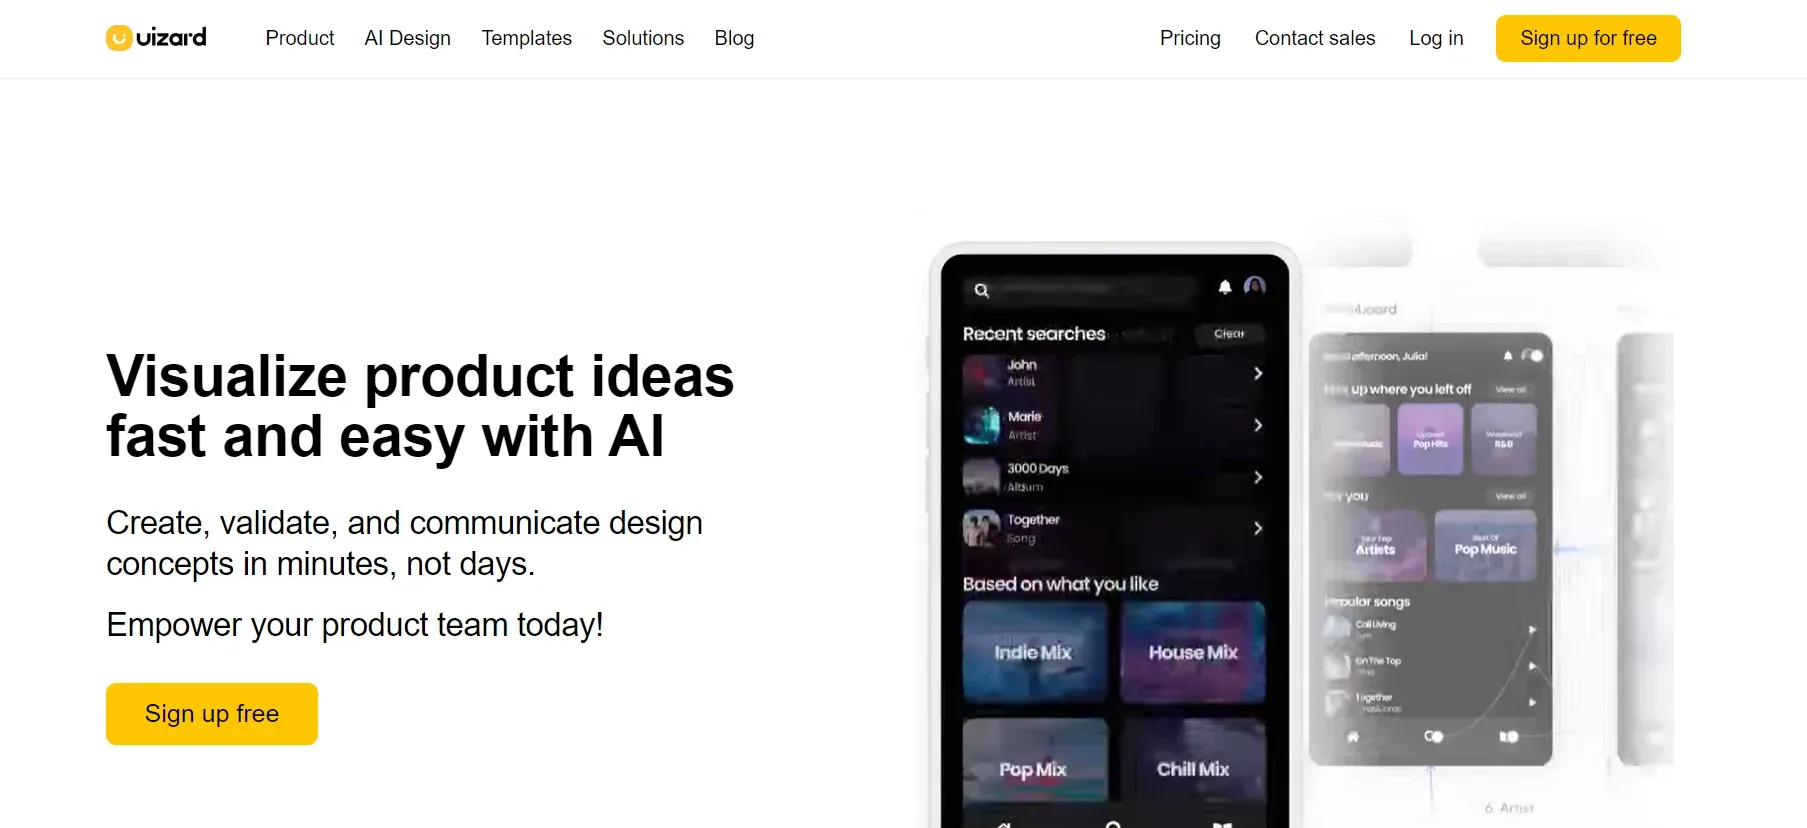Click the Marie artist thumbnail
Viewport: 1807px width, 828px height.
[981, 425]
